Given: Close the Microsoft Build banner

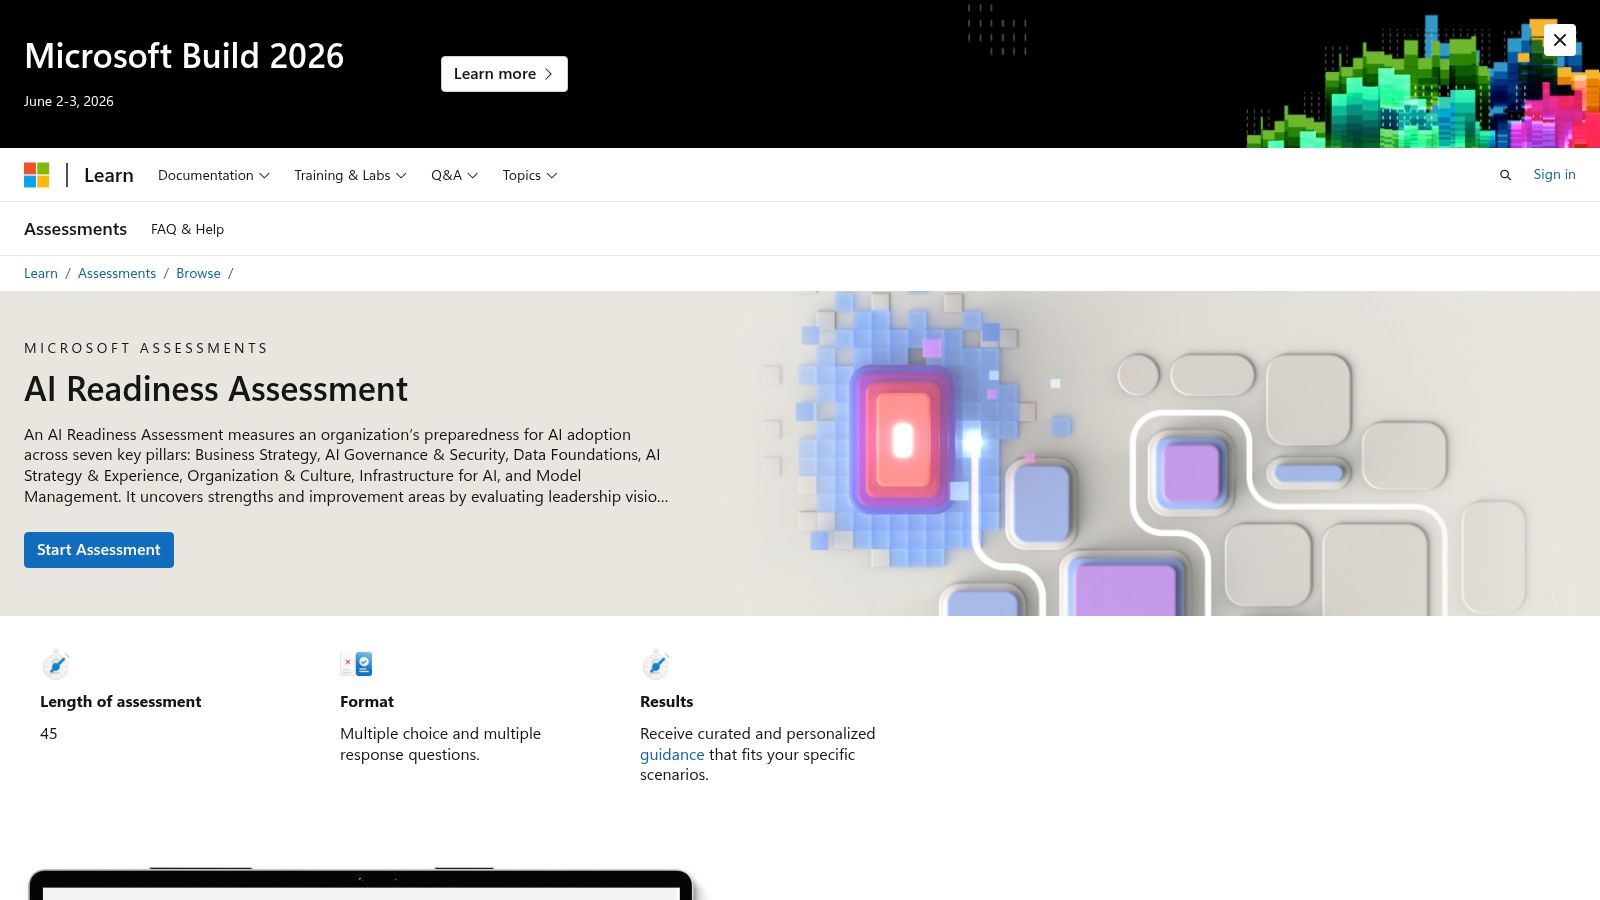Looking at the screenshot, I should (1560, 40).
